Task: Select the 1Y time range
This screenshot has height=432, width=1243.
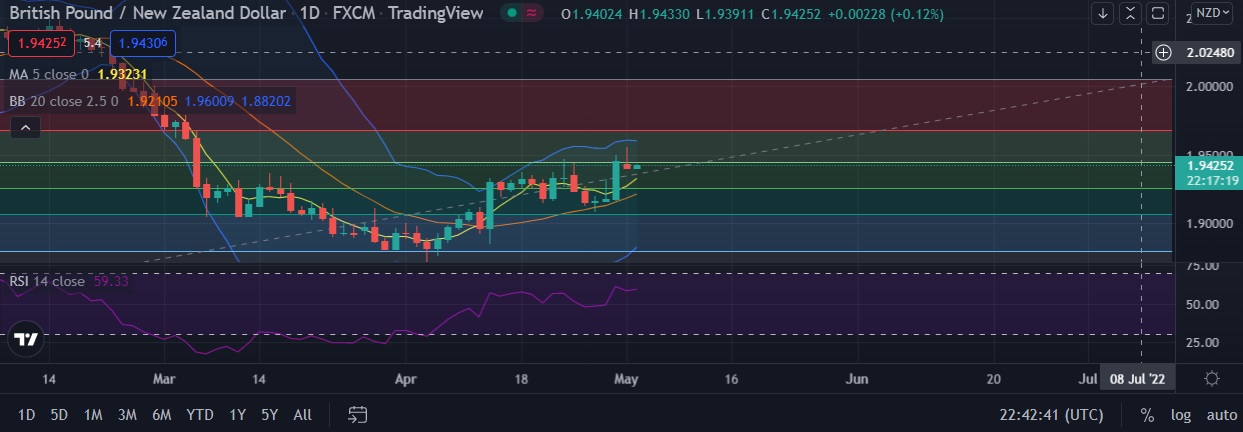Action: coord(238,414)
